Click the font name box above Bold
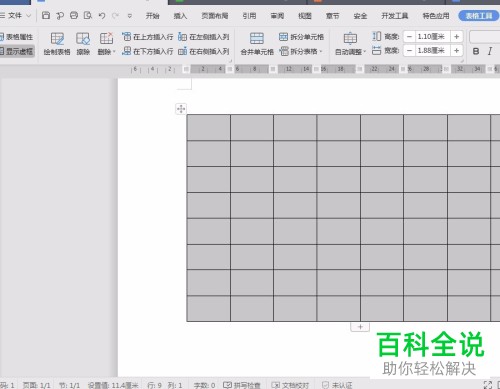The height and width of the screenshot is (389, 500). tap(485, 37)
